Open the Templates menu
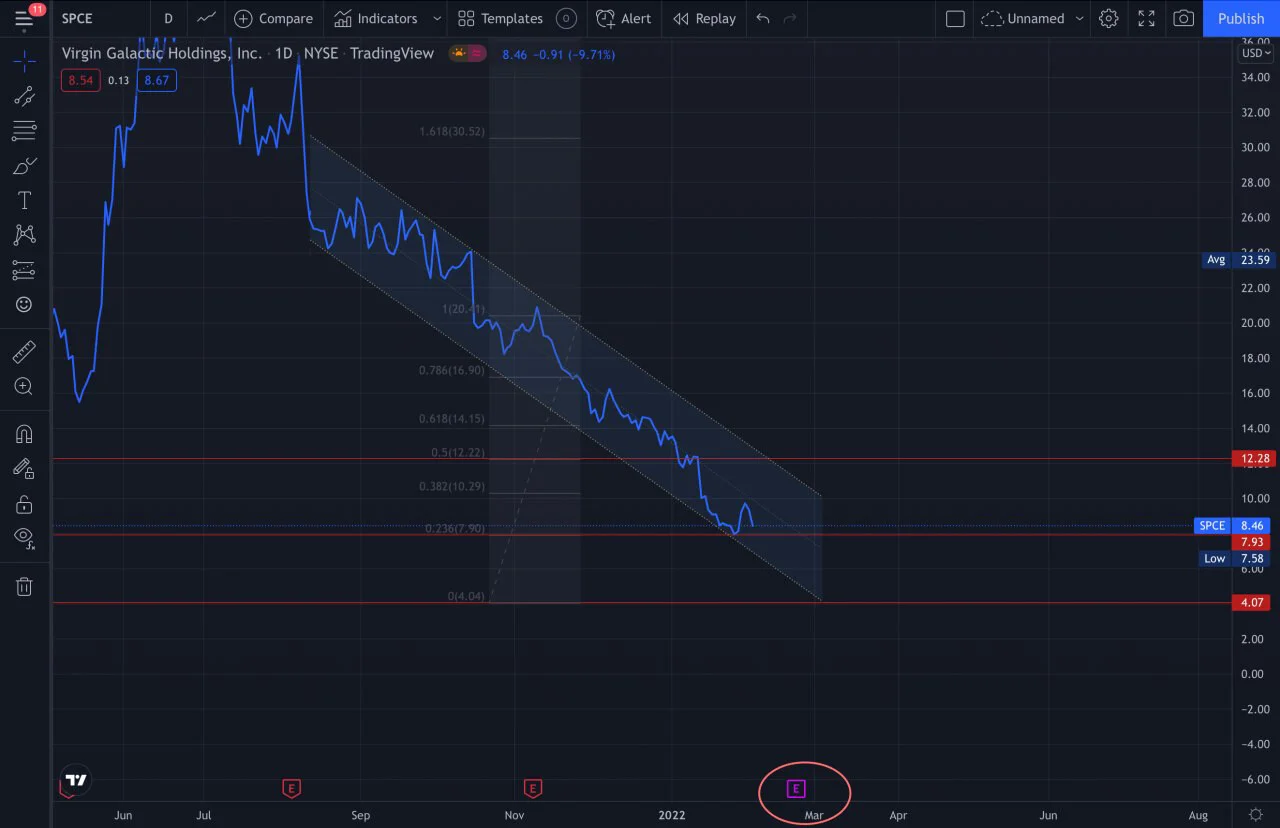Image resolution: width=1280 pixels, height=828 pixels. click(500, 18)
